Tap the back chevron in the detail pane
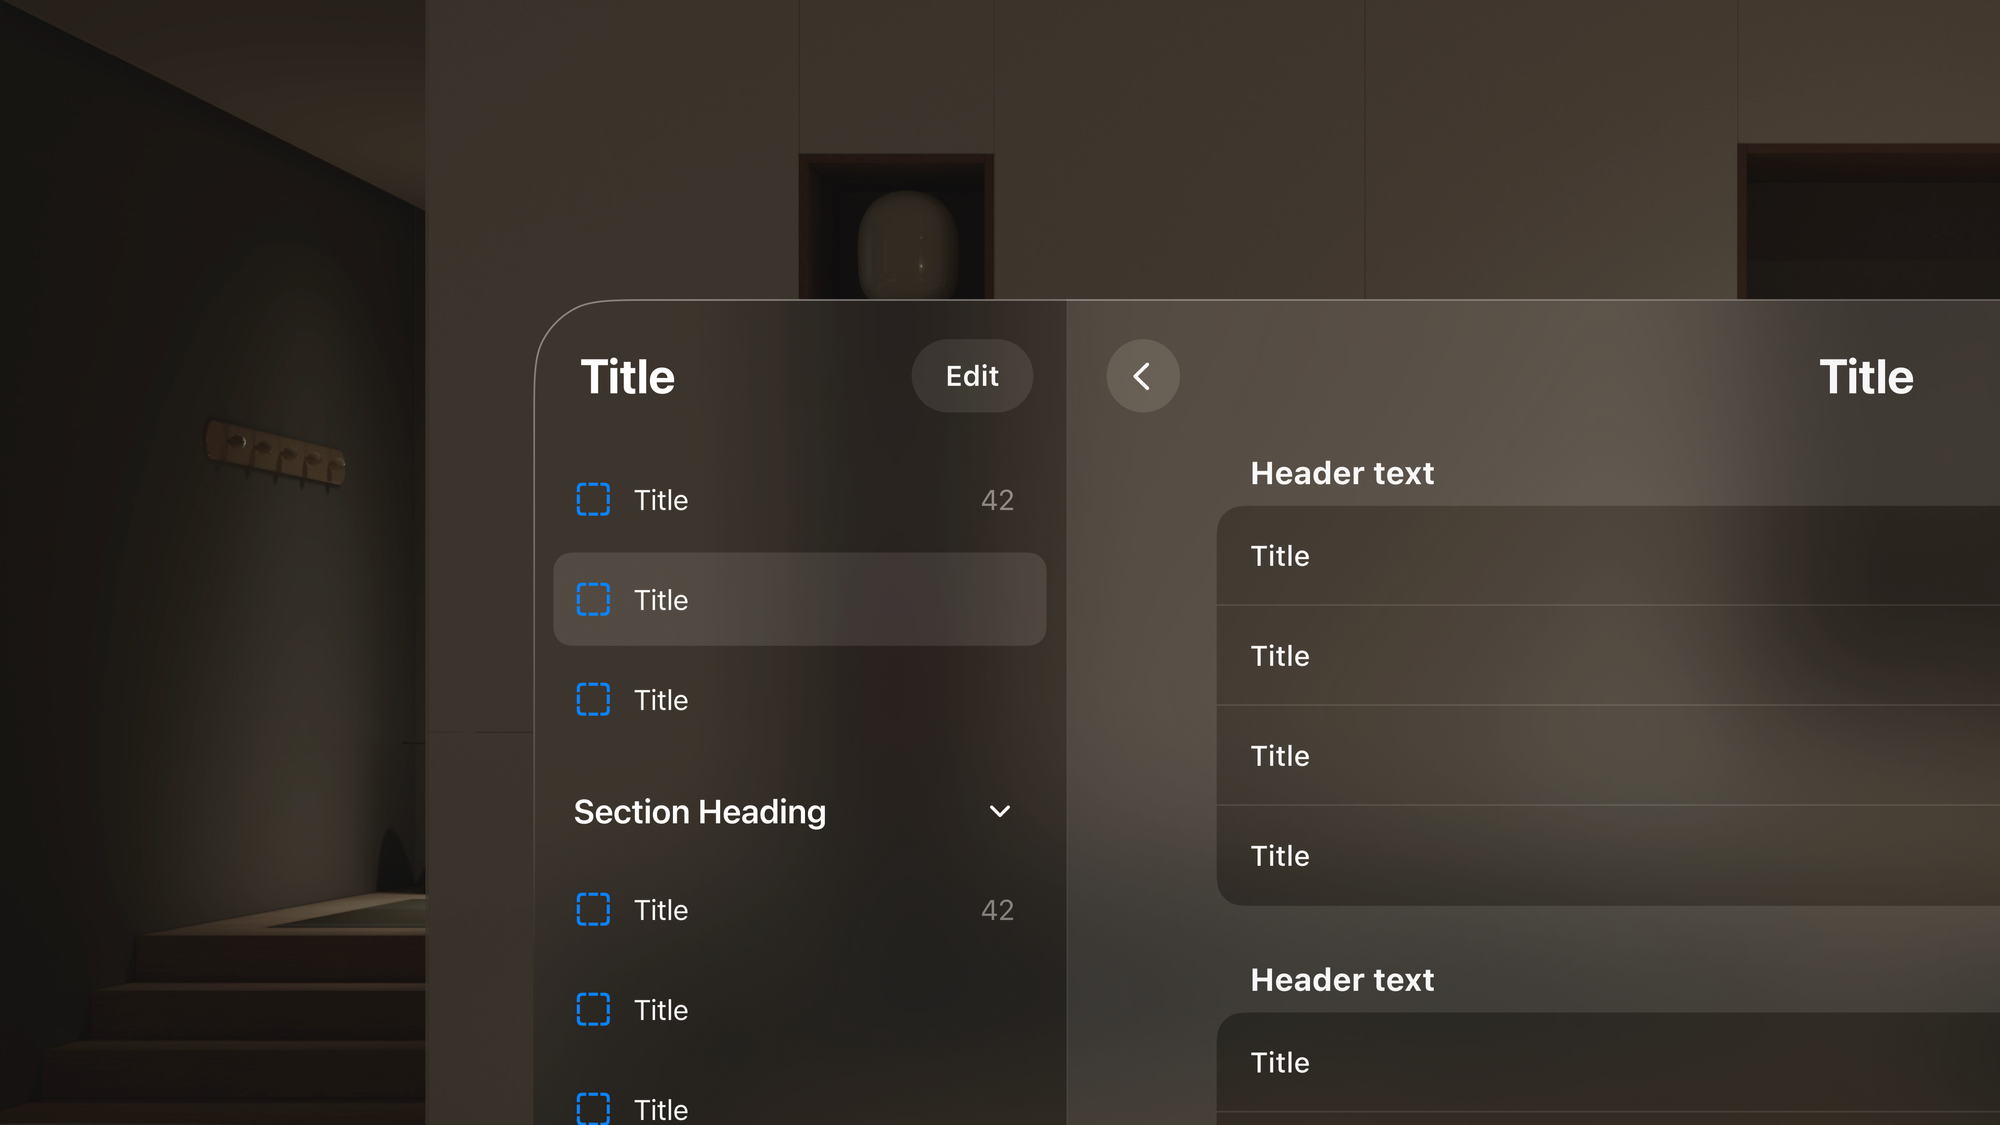2000x1125 pixels. point(1142,376)
